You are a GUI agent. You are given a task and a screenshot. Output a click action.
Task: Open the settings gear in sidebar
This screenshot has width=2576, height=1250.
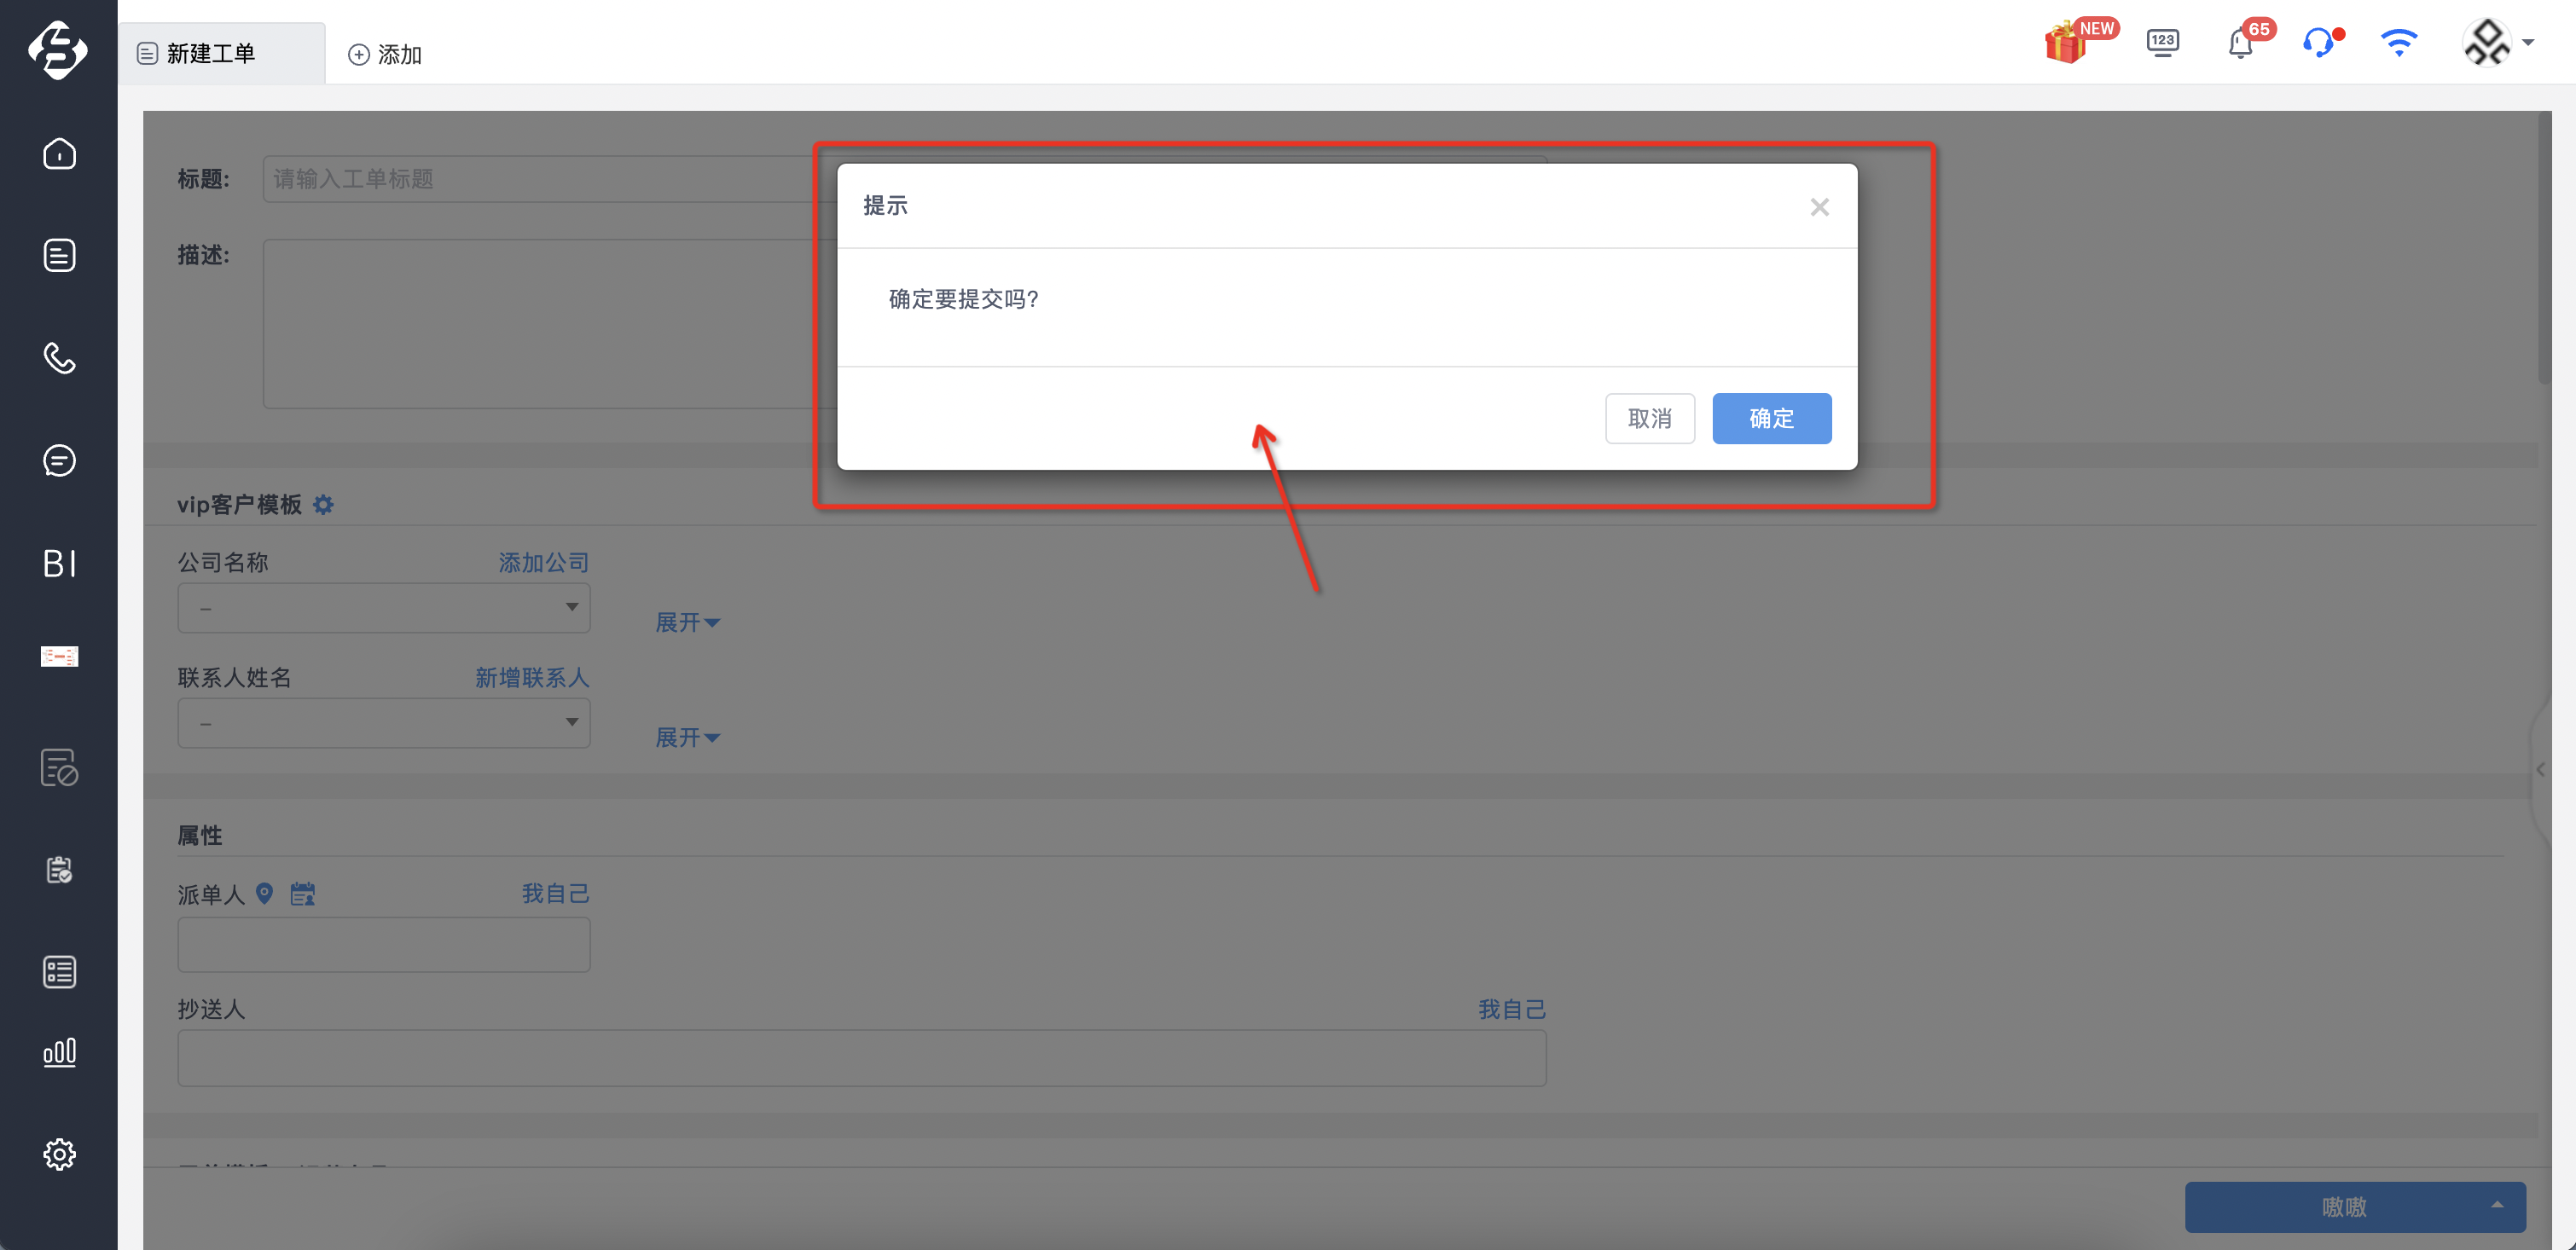[59, 1154]
